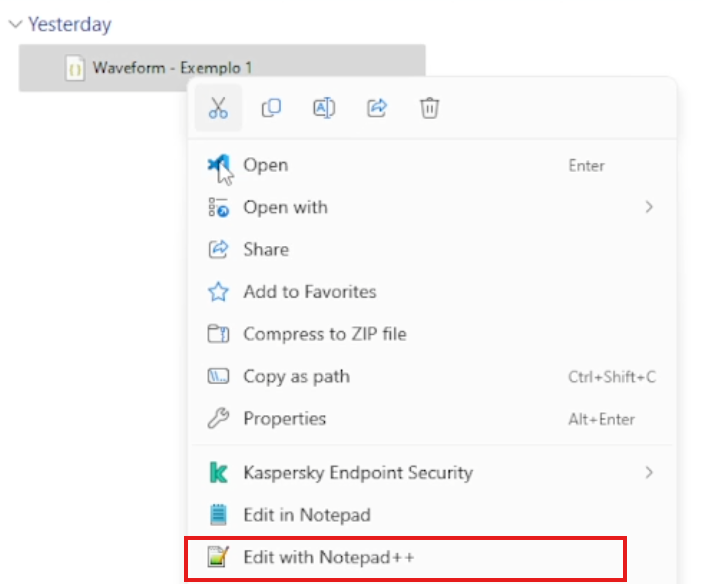Choose Edit in Notepad

pyautogui.click(x=306, y=515)
